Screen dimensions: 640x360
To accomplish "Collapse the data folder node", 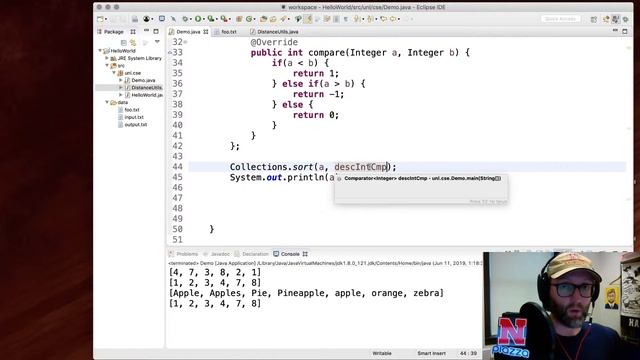I will (x=107, y=102).
